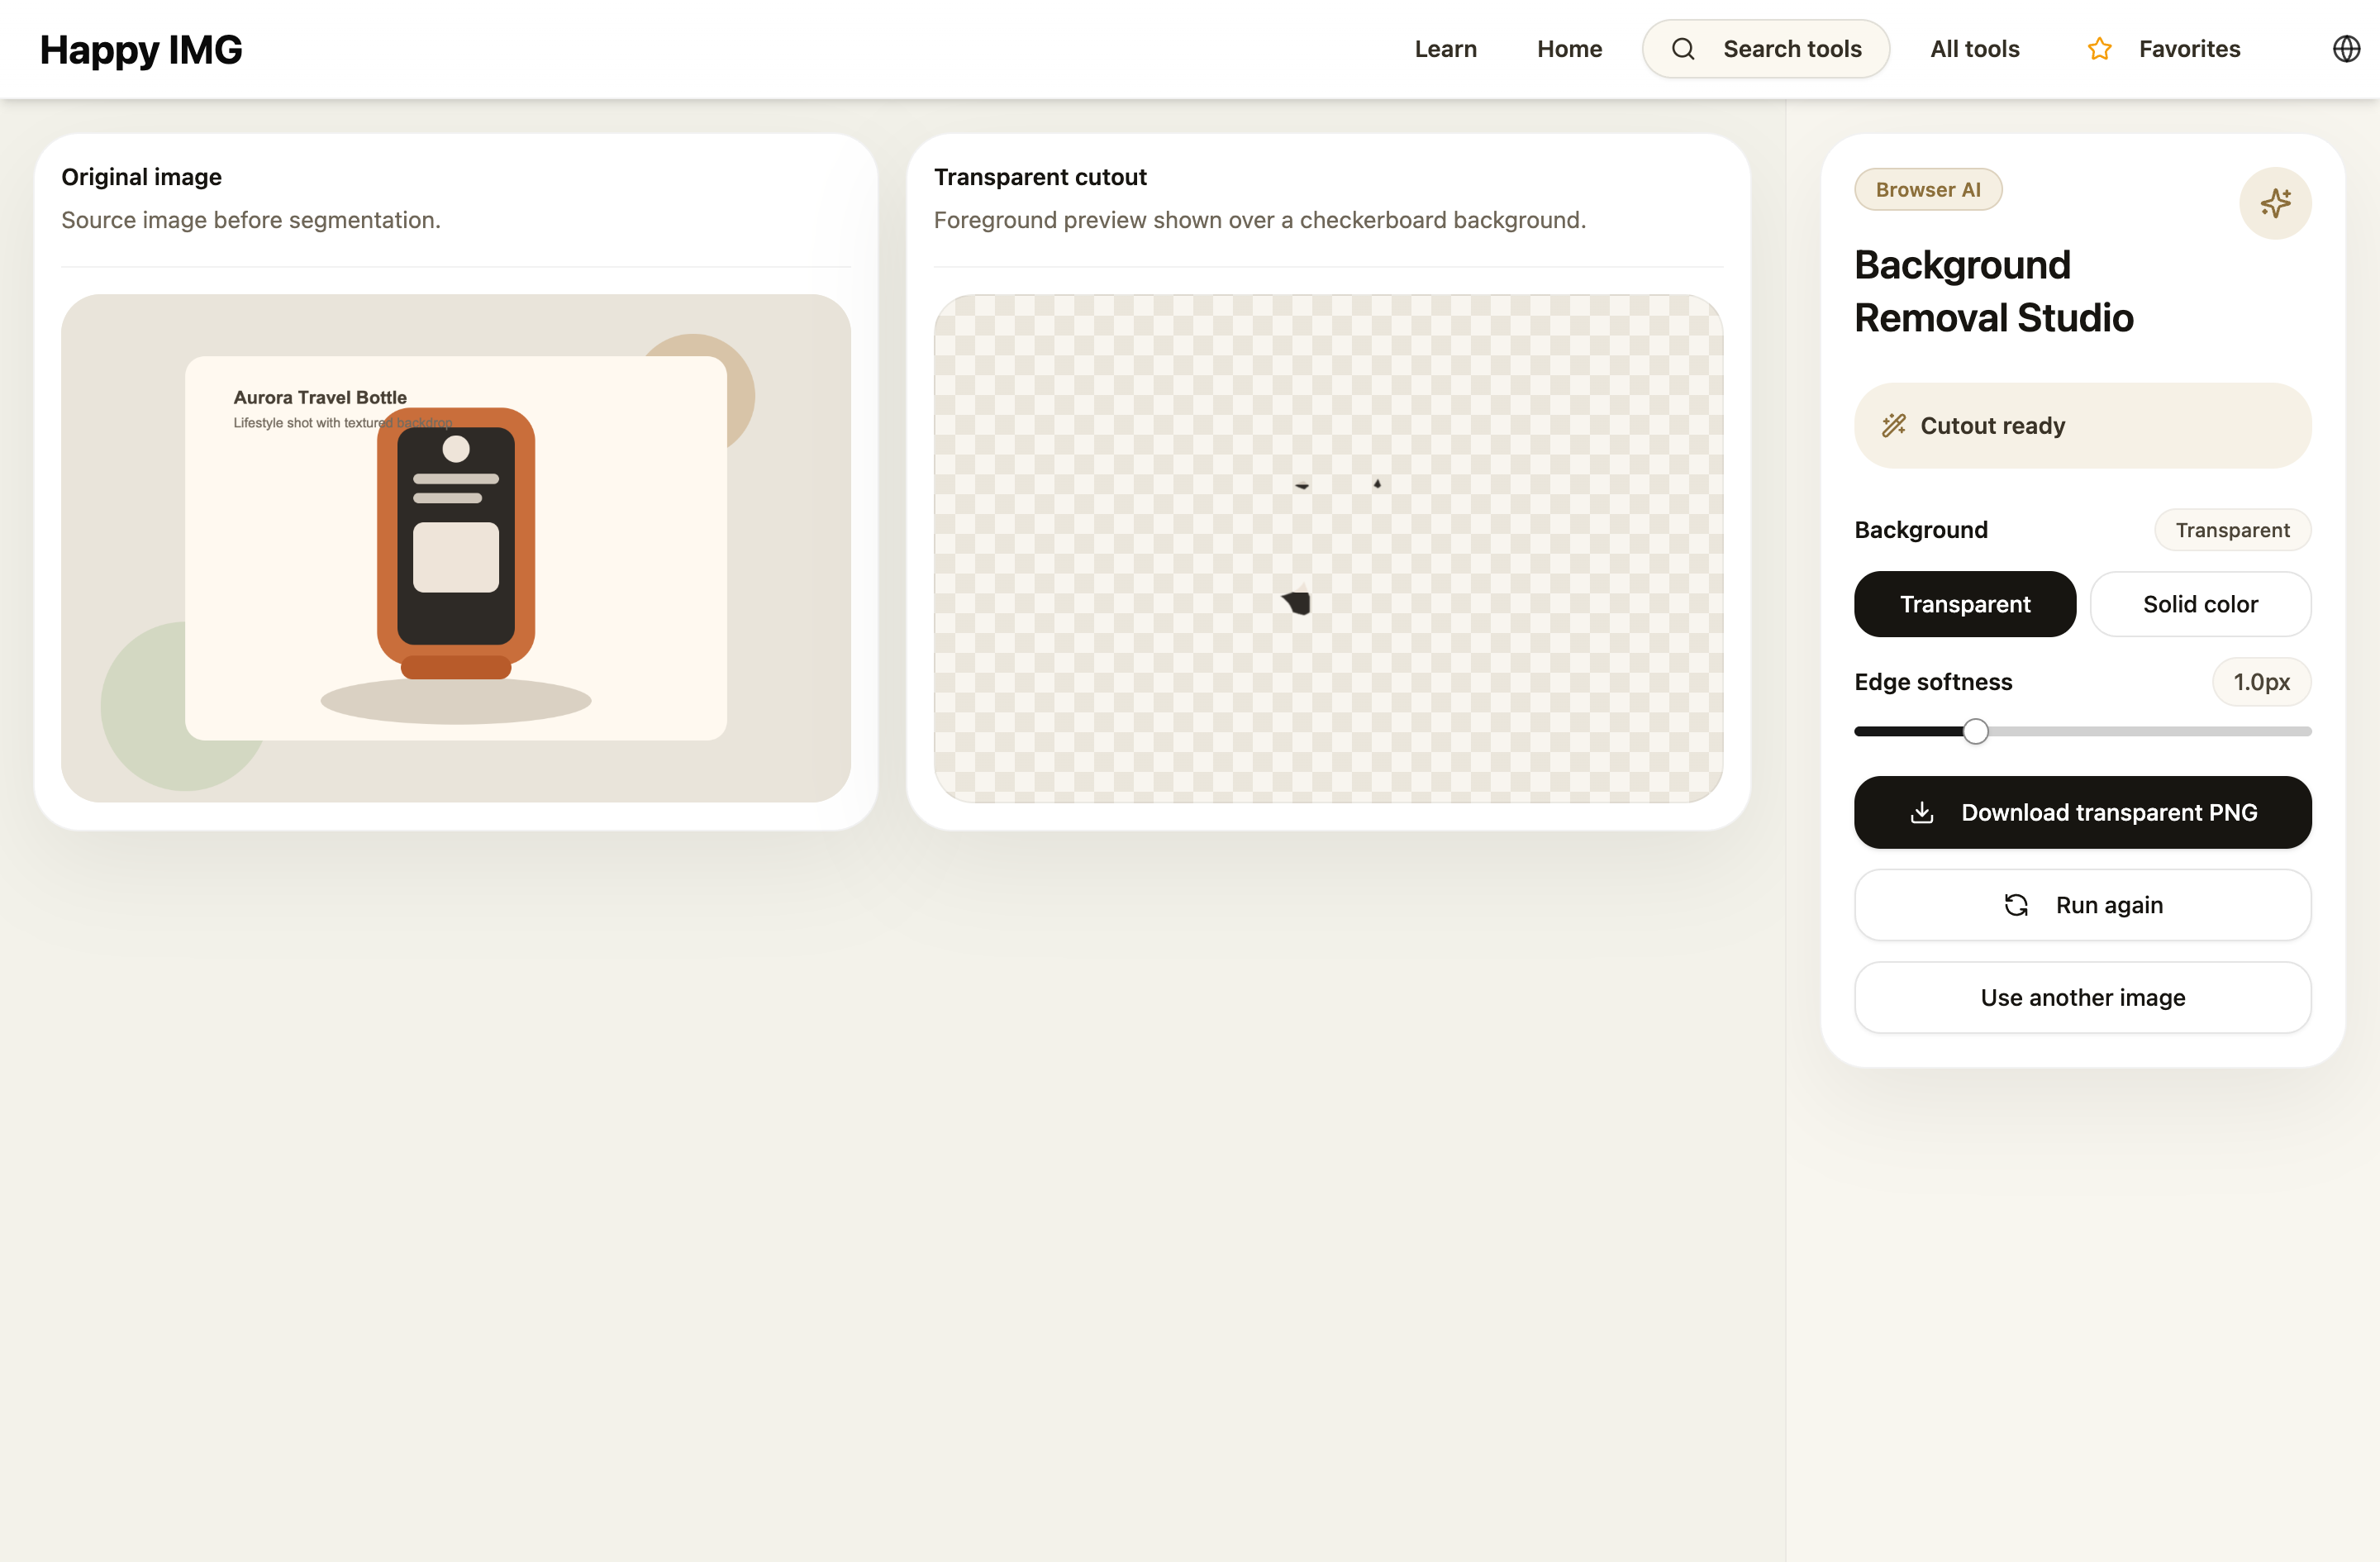
Task: Open All tools from the navigation bar
Action: click(x=1973, y=48)
